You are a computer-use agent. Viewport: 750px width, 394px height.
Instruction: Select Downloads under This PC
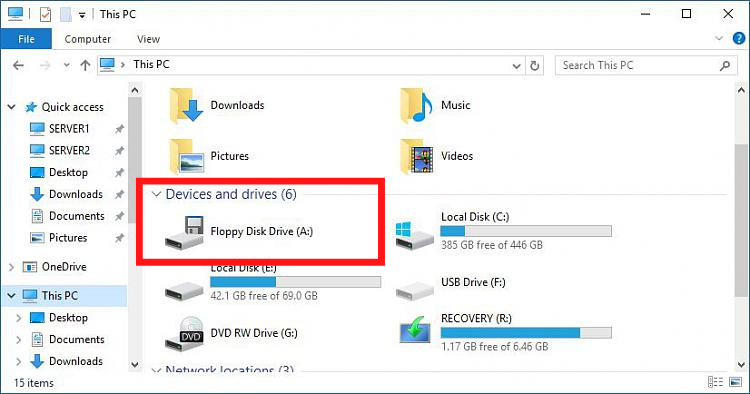tap(76, 361)
